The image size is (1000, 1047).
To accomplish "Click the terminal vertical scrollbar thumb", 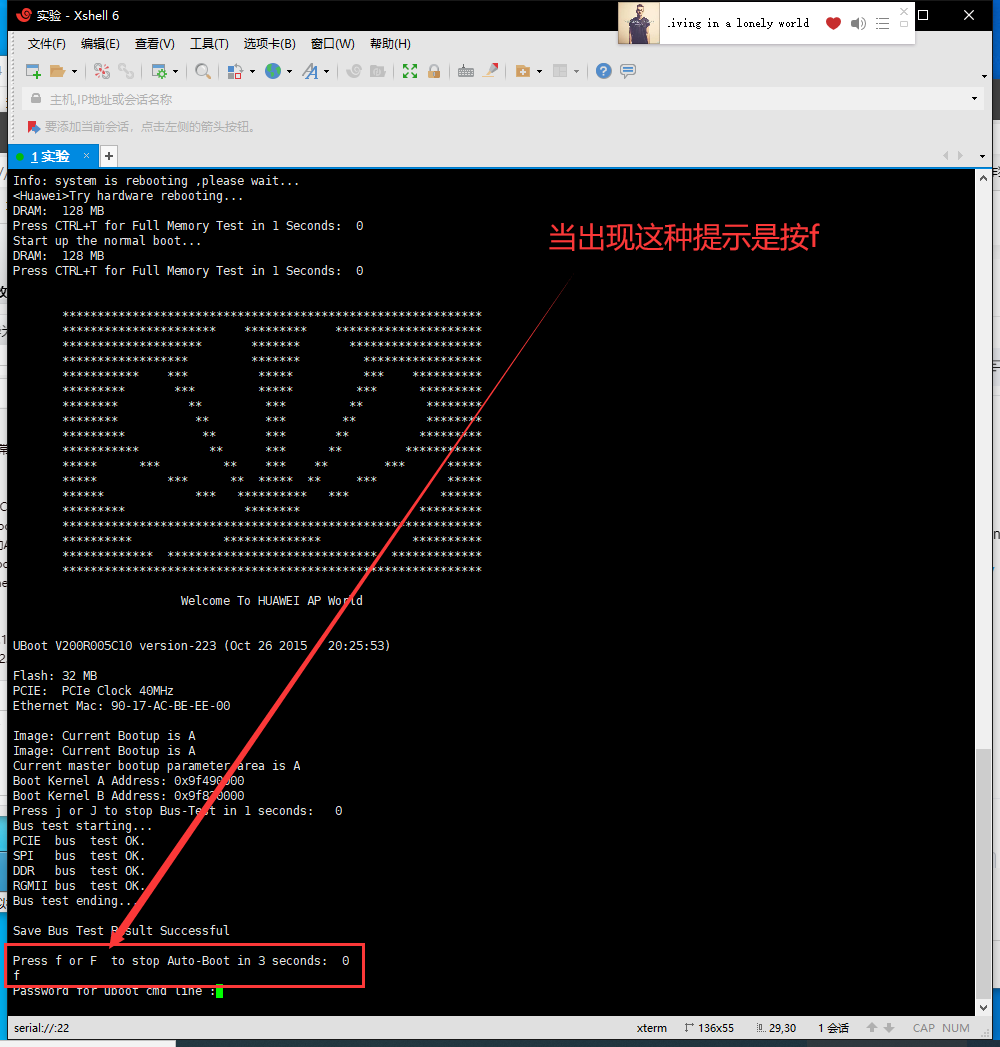I will (983, 872).
